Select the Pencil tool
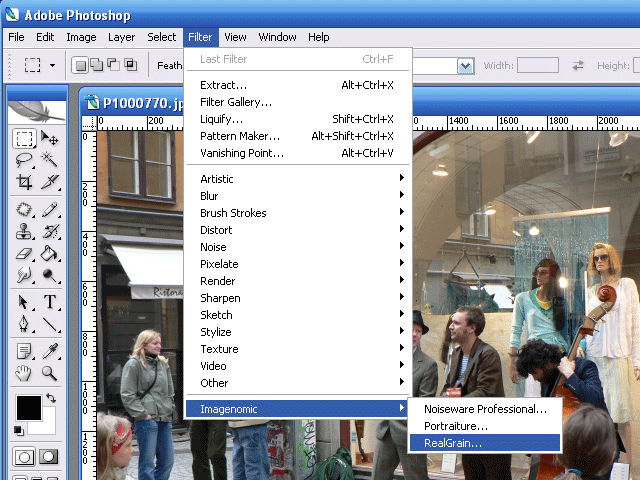 pyautogui.click(x=50, y=210)
